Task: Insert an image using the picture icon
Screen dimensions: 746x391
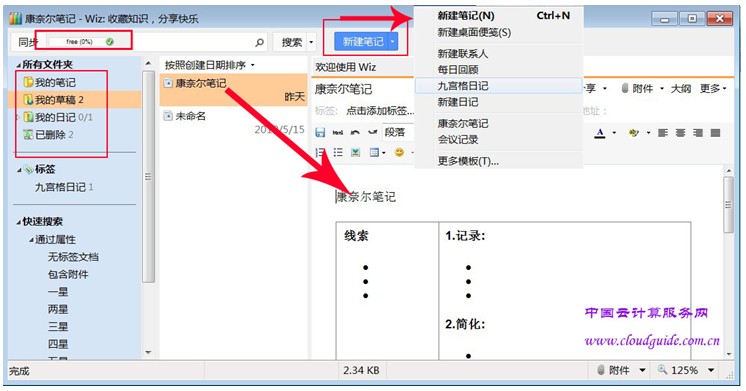Action: (355, 152)
